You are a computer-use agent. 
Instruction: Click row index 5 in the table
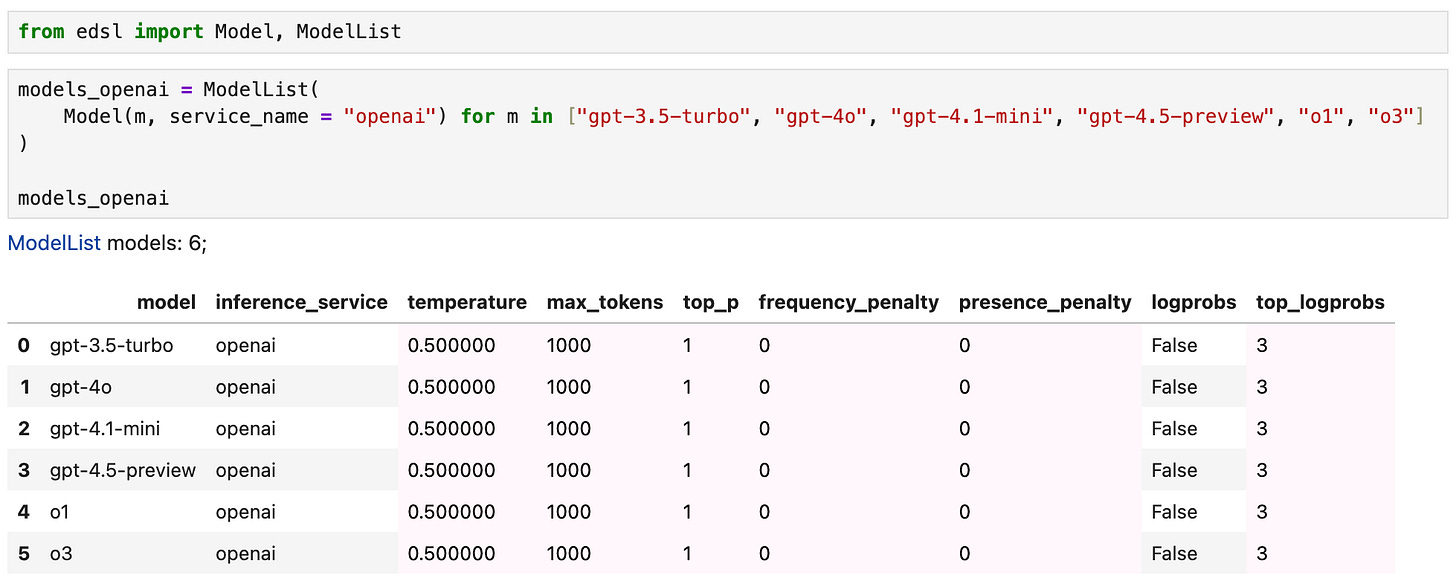pyautogui.click(x=23, y=553)
